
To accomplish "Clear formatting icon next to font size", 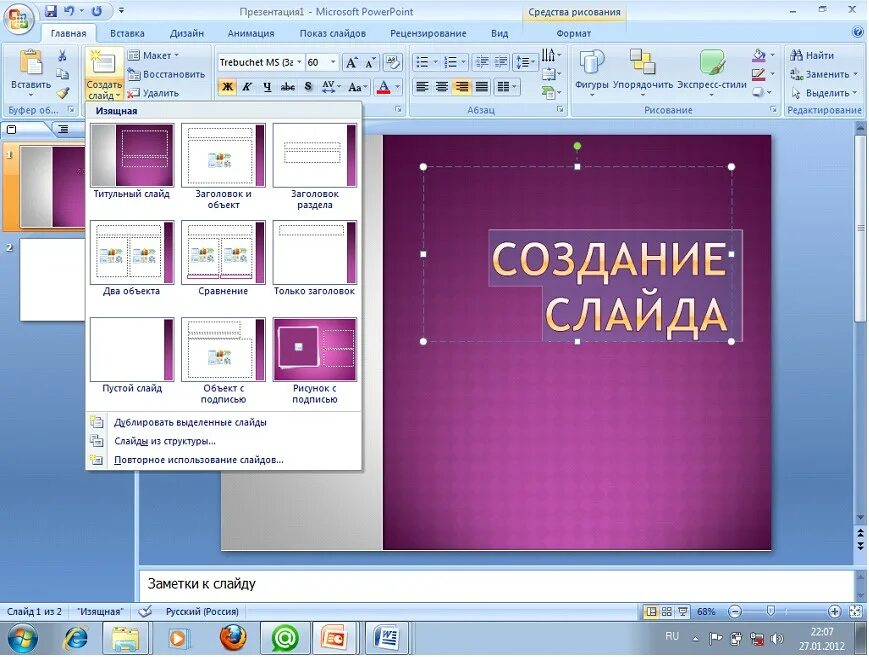I will (392, 62).
